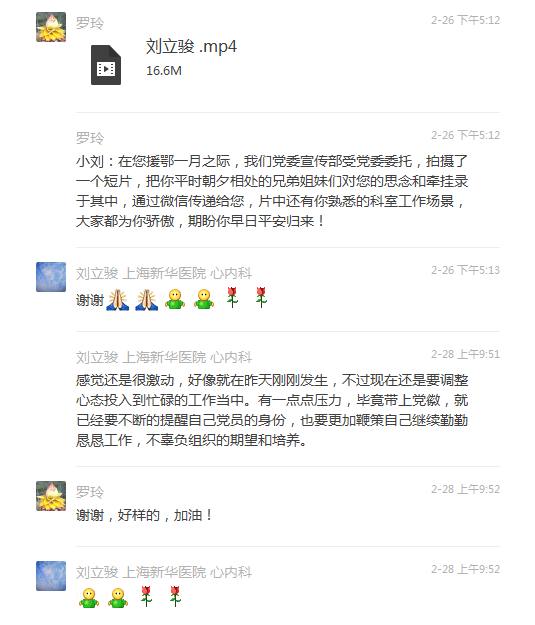Click first rose emoji in 谢谢 message
535x625 pixels.
click(232, 297)
